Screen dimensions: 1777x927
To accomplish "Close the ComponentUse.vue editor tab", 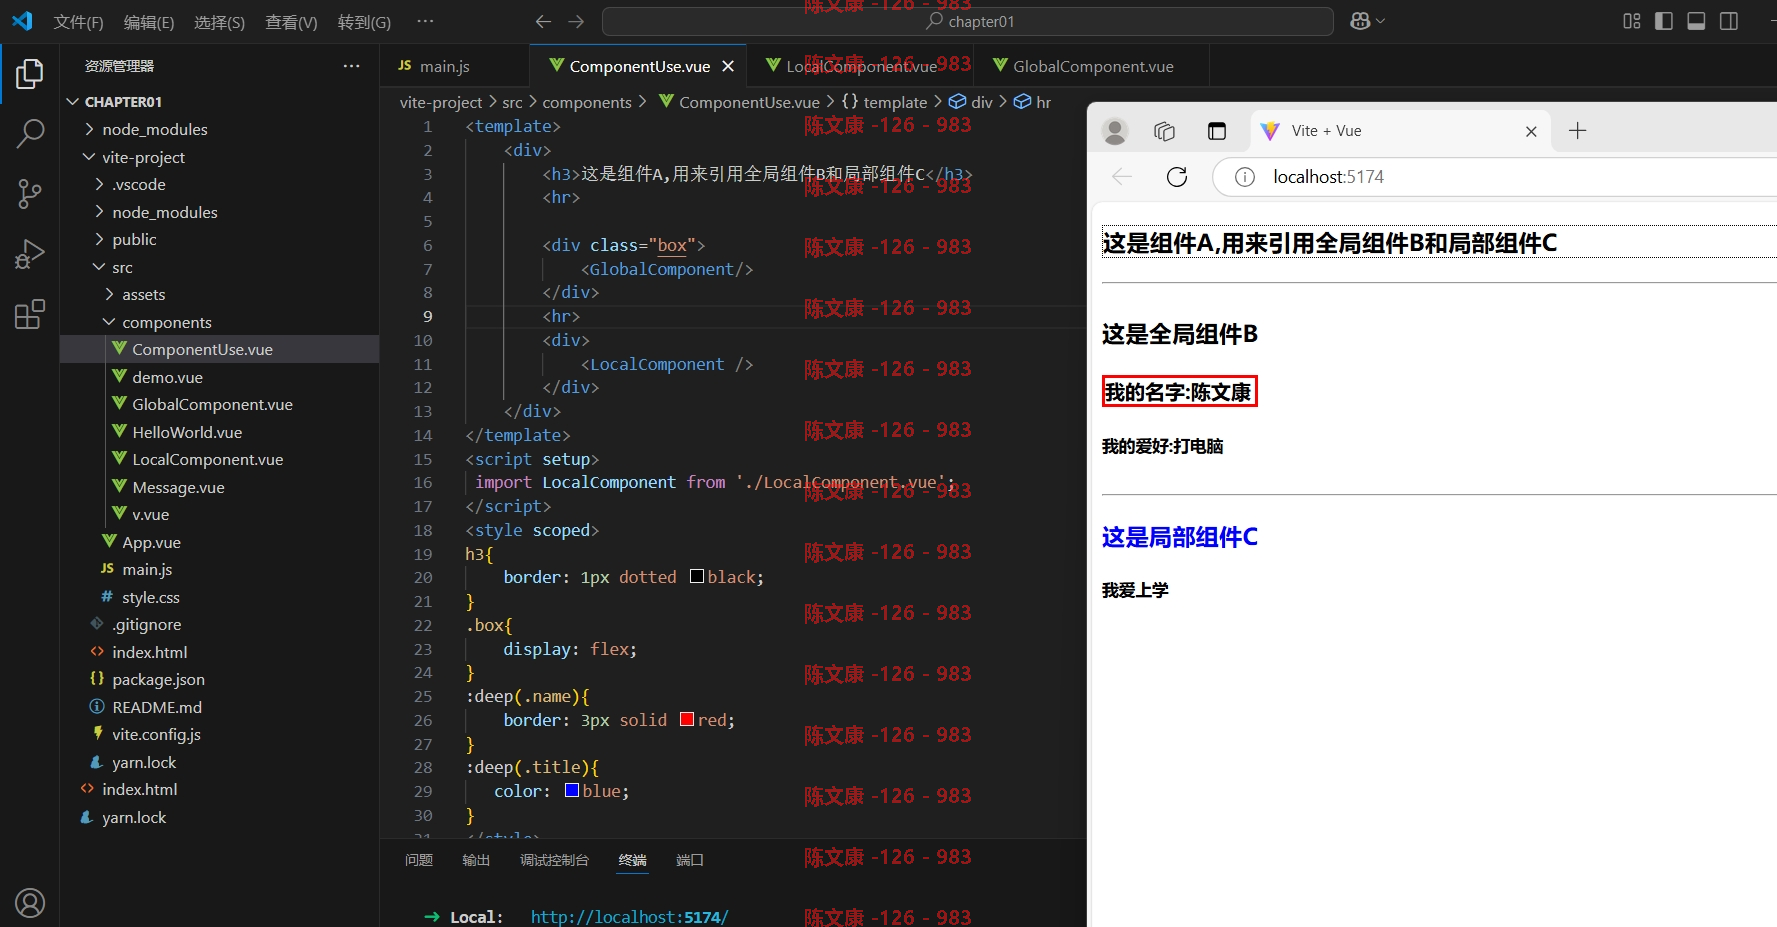I will [x=728, y=66].
